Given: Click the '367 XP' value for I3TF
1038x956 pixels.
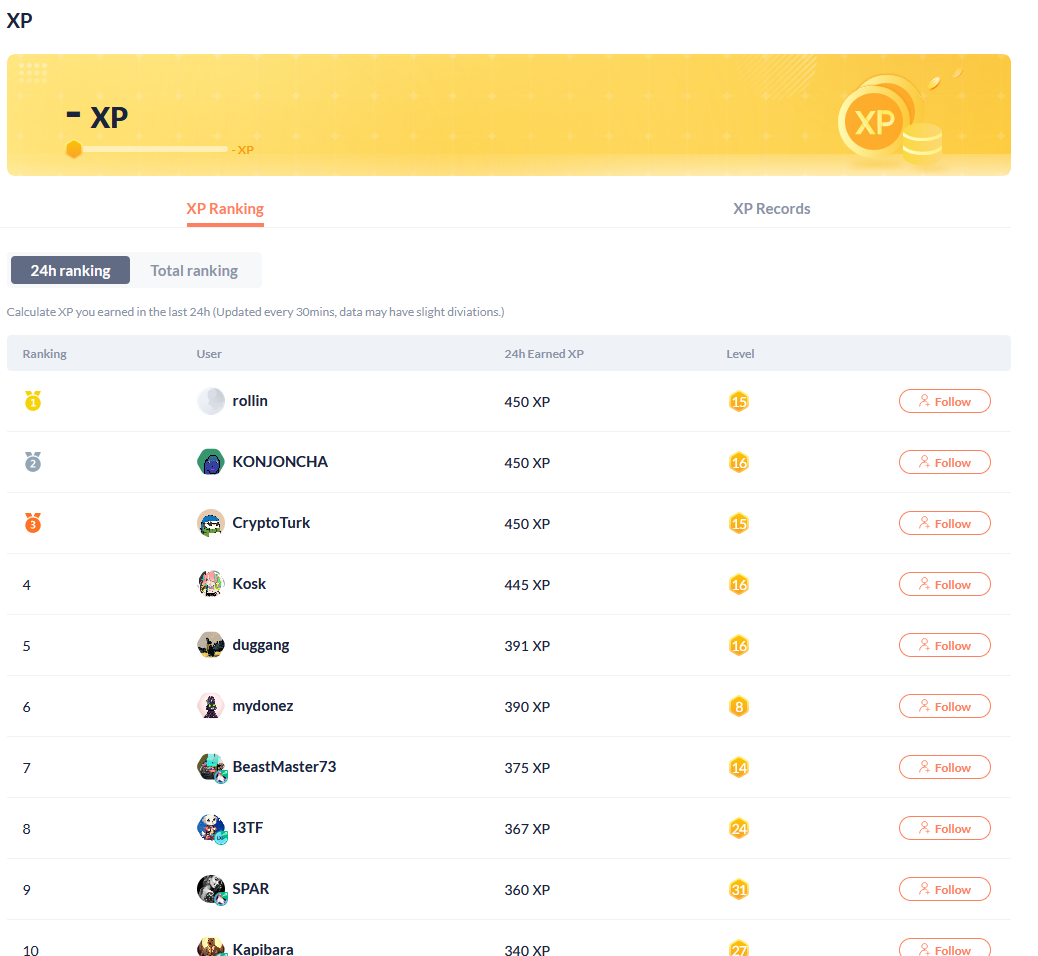Looking at the screenshot, I should click(527, 828).
